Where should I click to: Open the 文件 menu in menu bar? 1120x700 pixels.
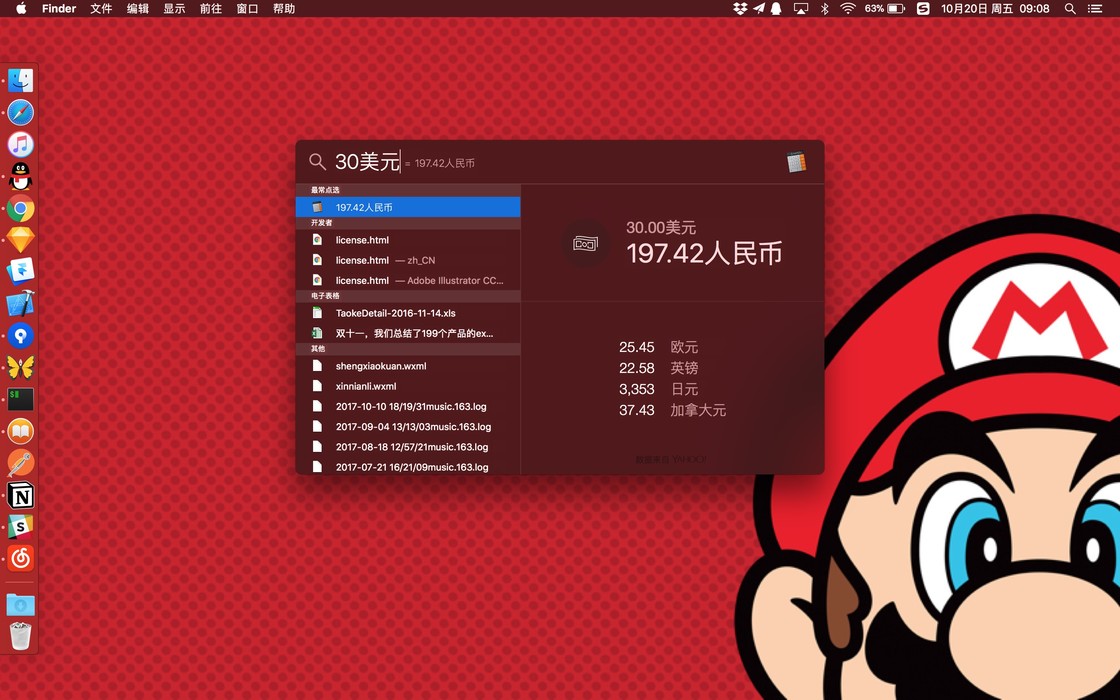[x=101, y=9]
